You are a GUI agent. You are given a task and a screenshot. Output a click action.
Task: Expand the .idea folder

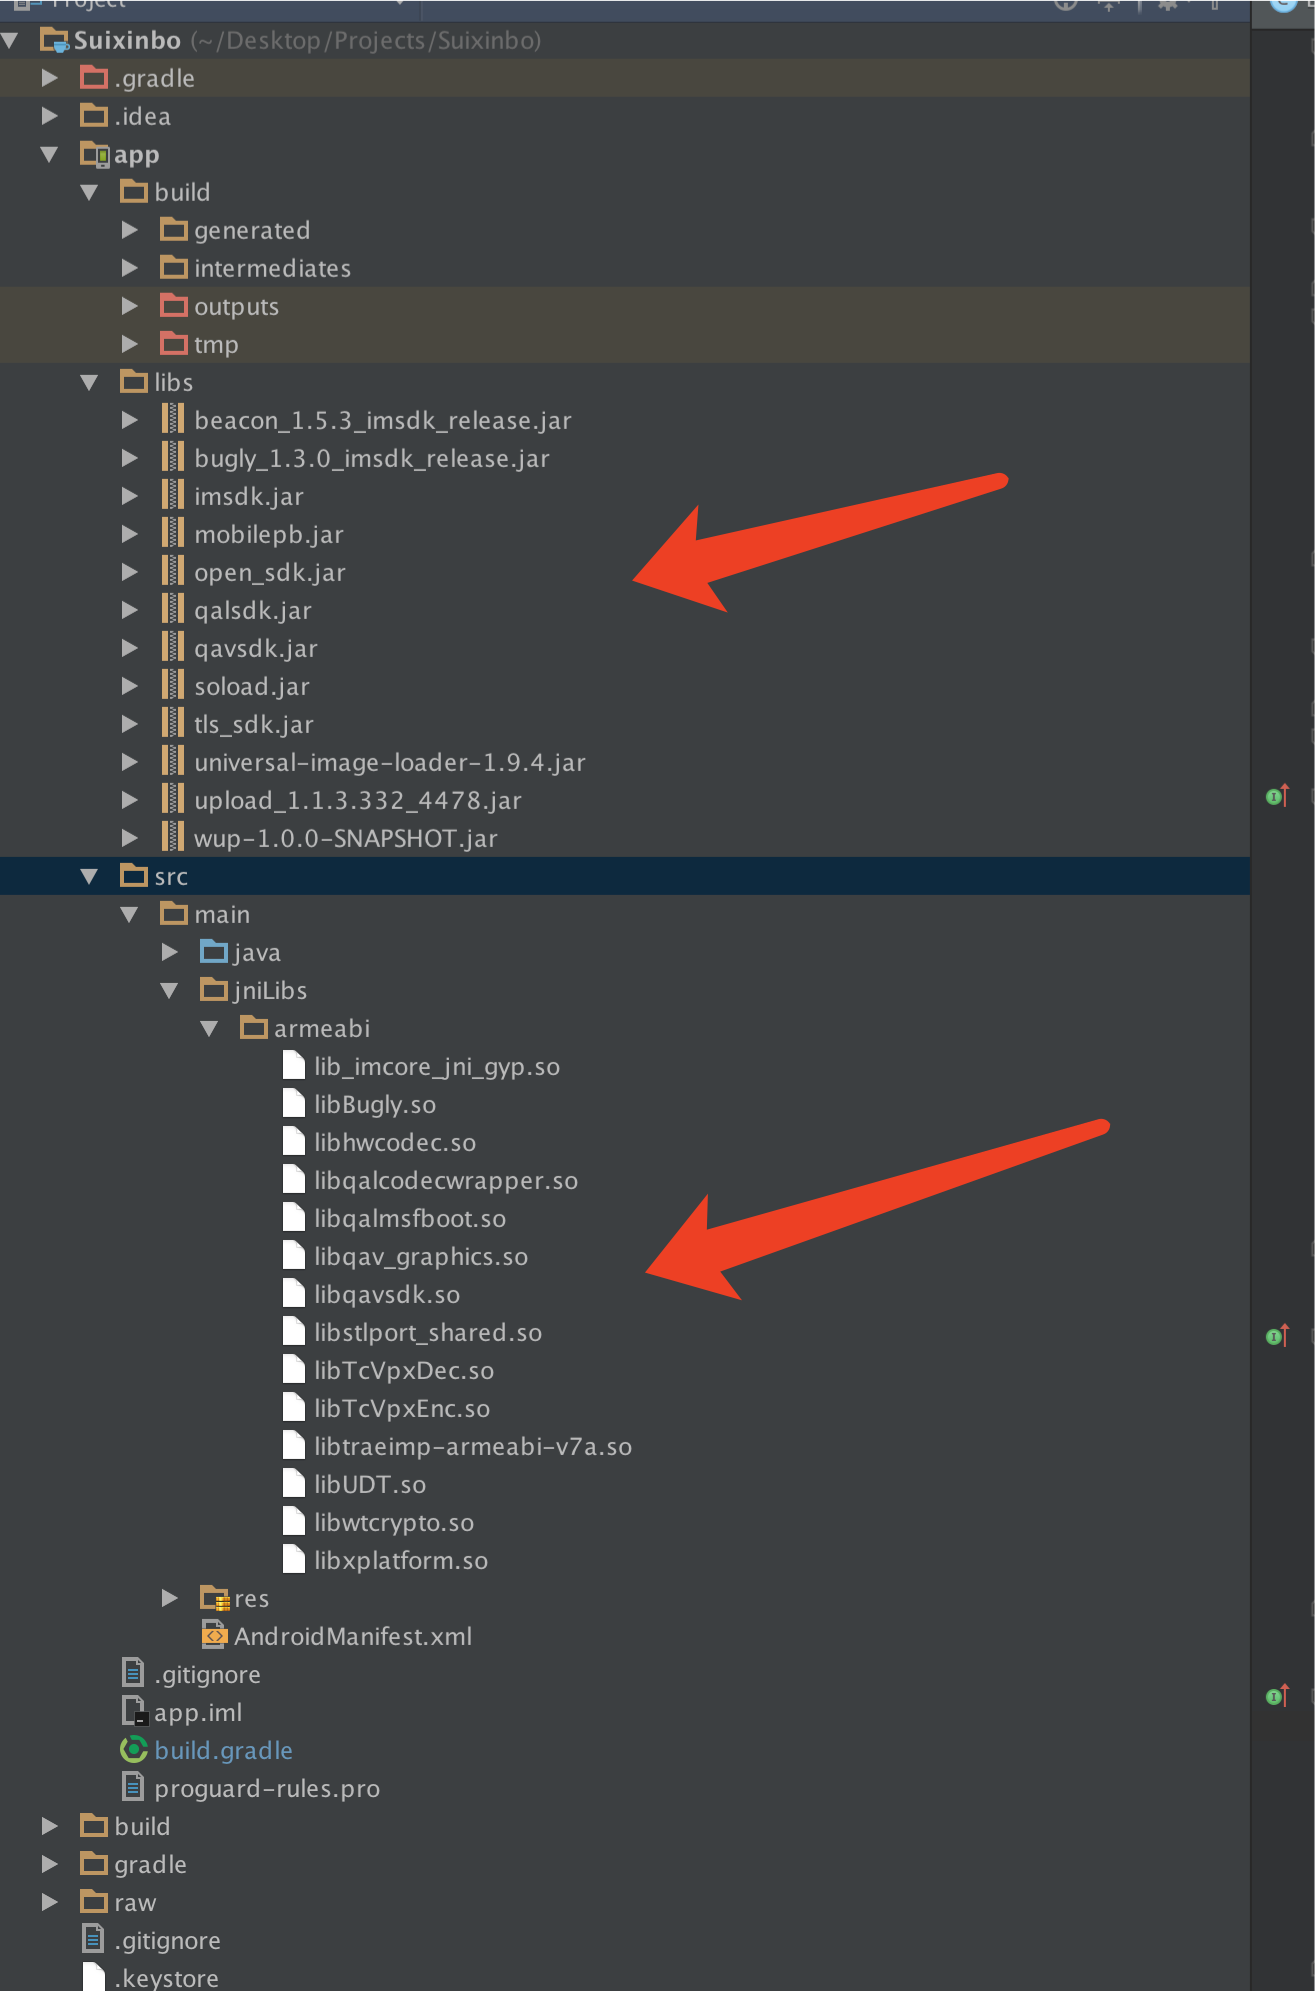[x=49, y=116]
